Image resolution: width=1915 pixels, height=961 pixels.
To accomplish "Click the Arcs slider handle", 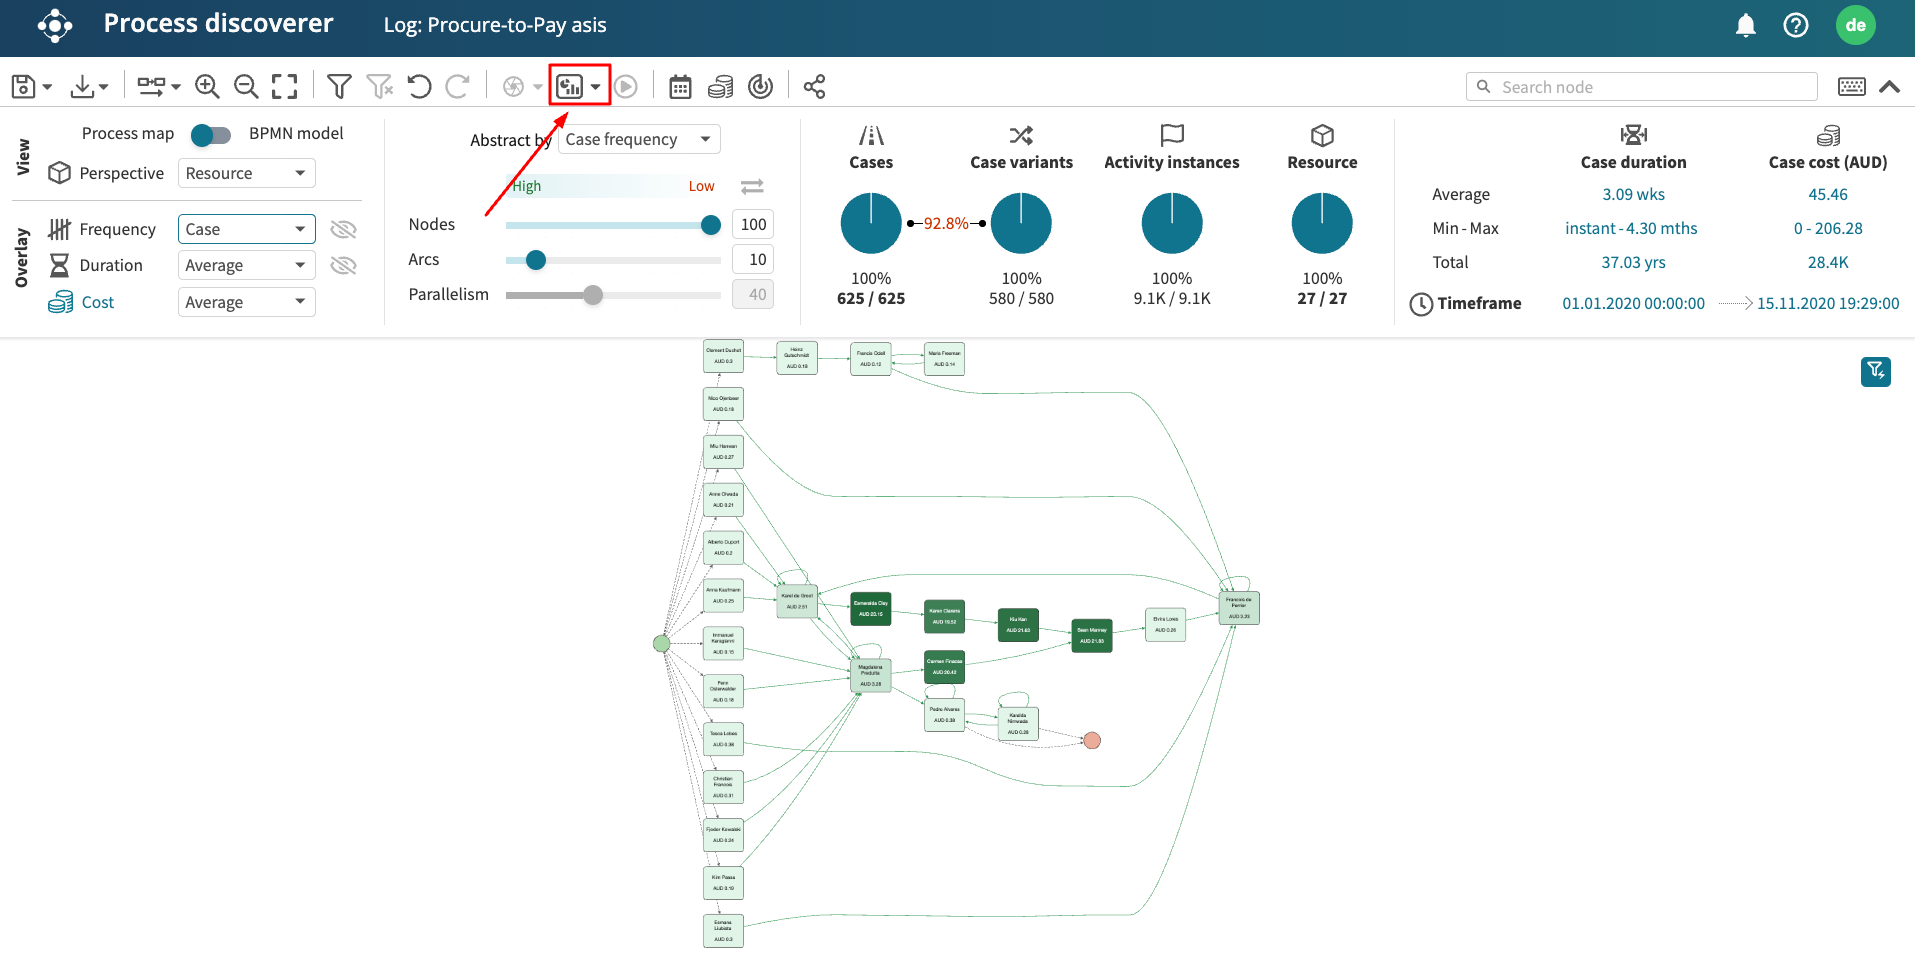I will 536,260.
